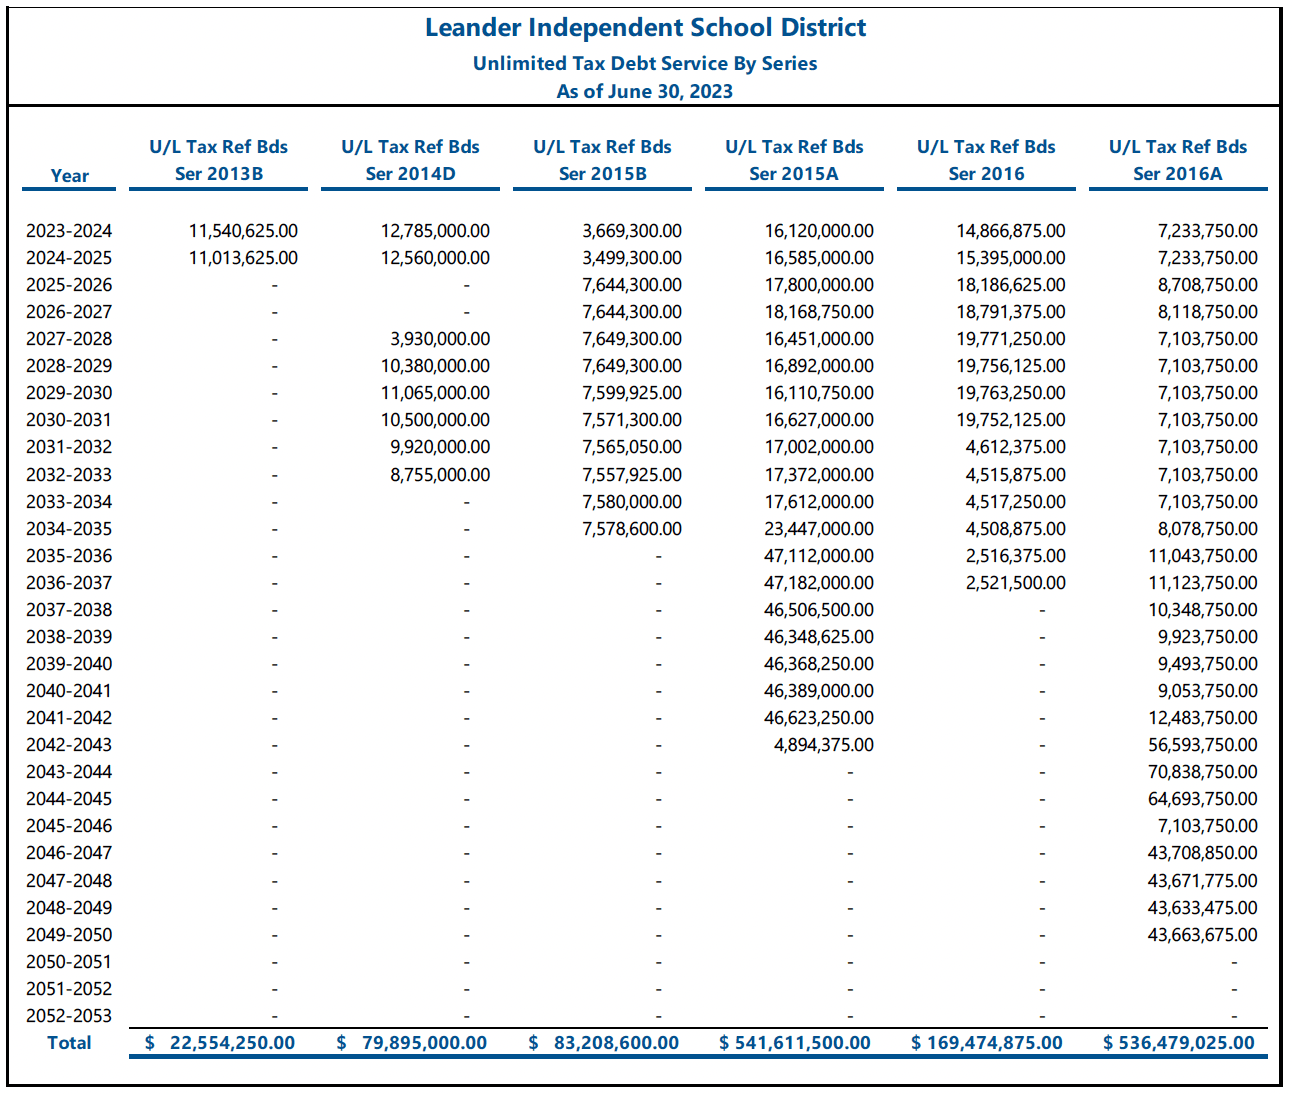Image resolution: width=1292 pixels, height=1094 pixels.
Task: Click value 16,120,000.00 in Ser 2015A
Action: tap(819, 231)
